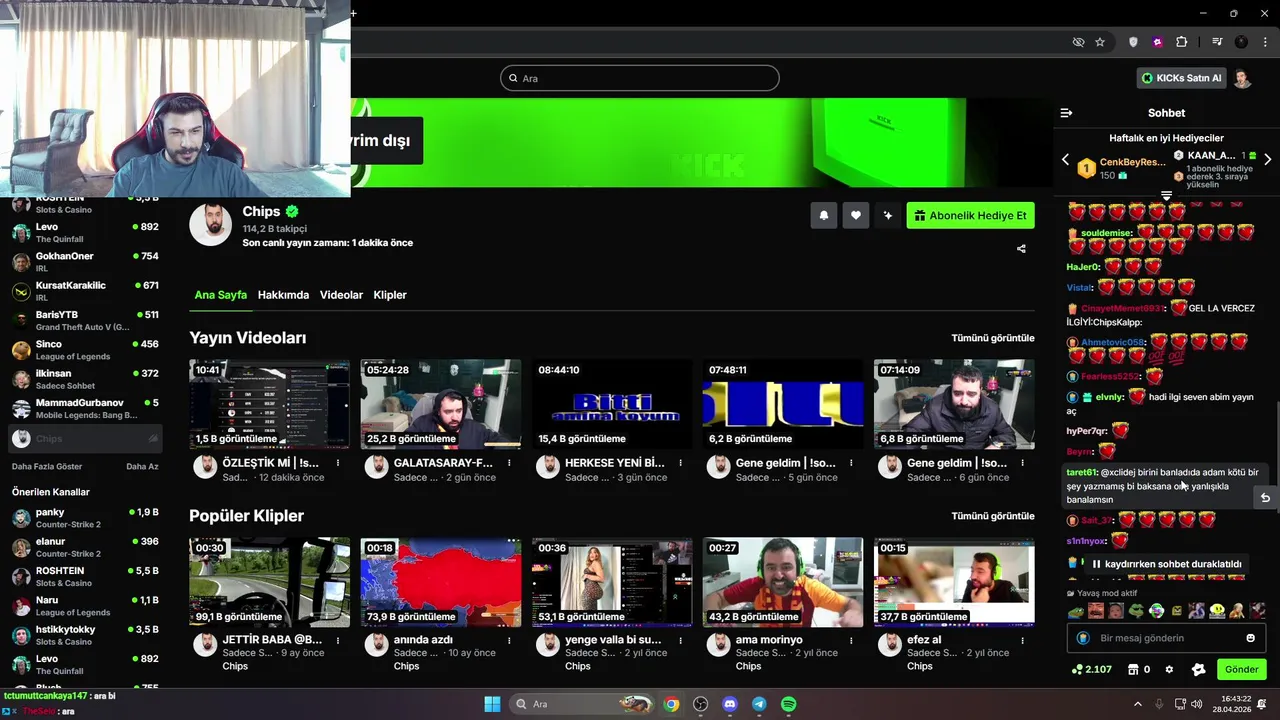Open Levo The Quinfall channel with 892 viewers
Viewport: 1280px width, 720px height.
pos(85,232)
